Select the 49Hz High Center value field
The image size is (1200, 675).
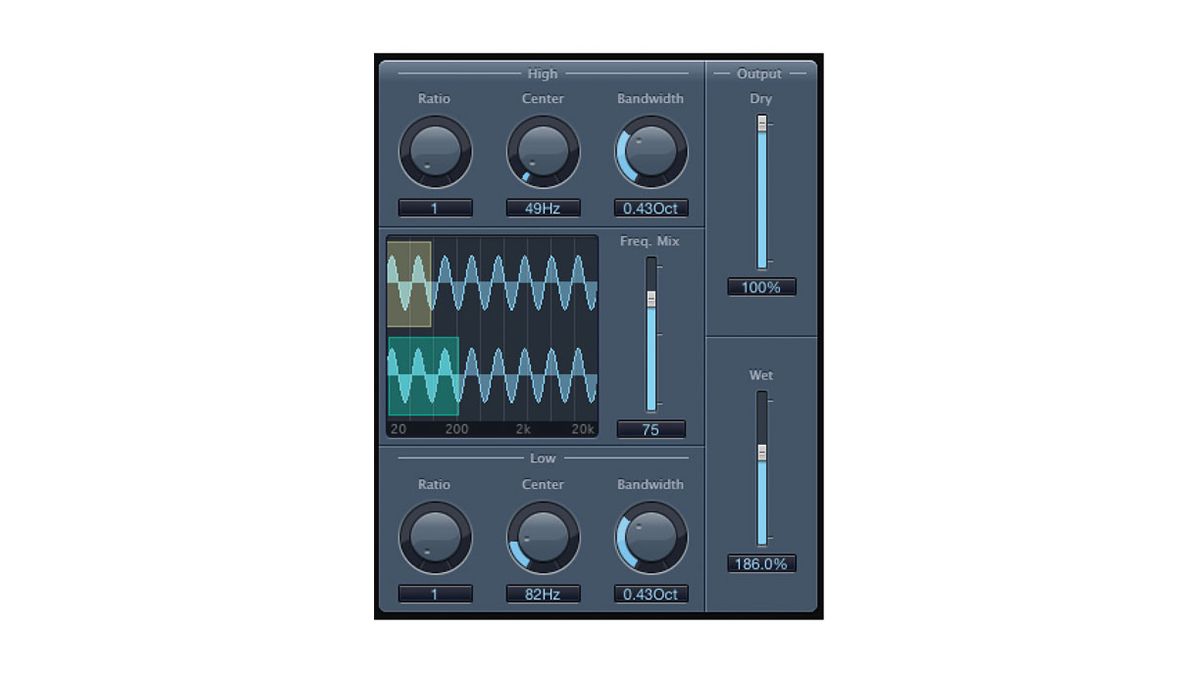543,208
